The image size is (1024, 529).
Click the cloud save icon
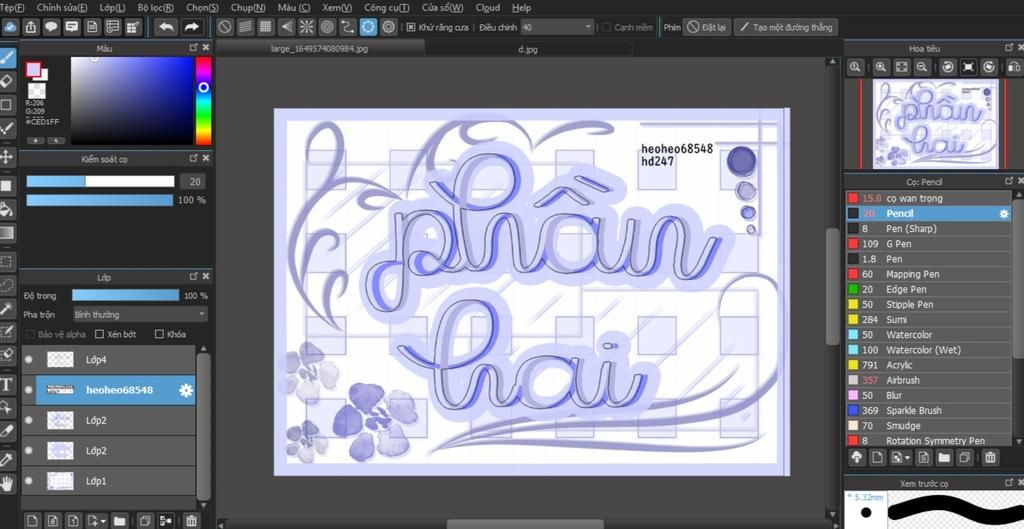point(10,27)
